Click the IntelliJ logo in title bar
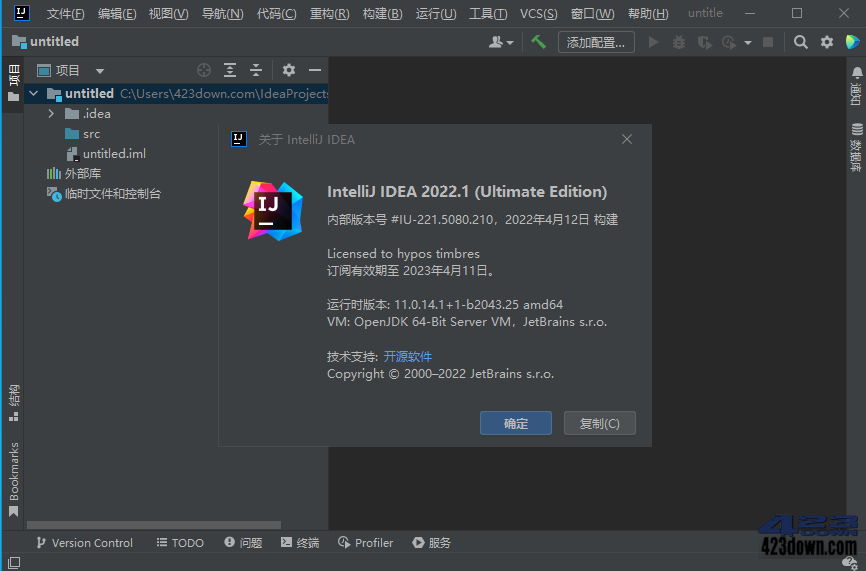 (x=22, y=13)
